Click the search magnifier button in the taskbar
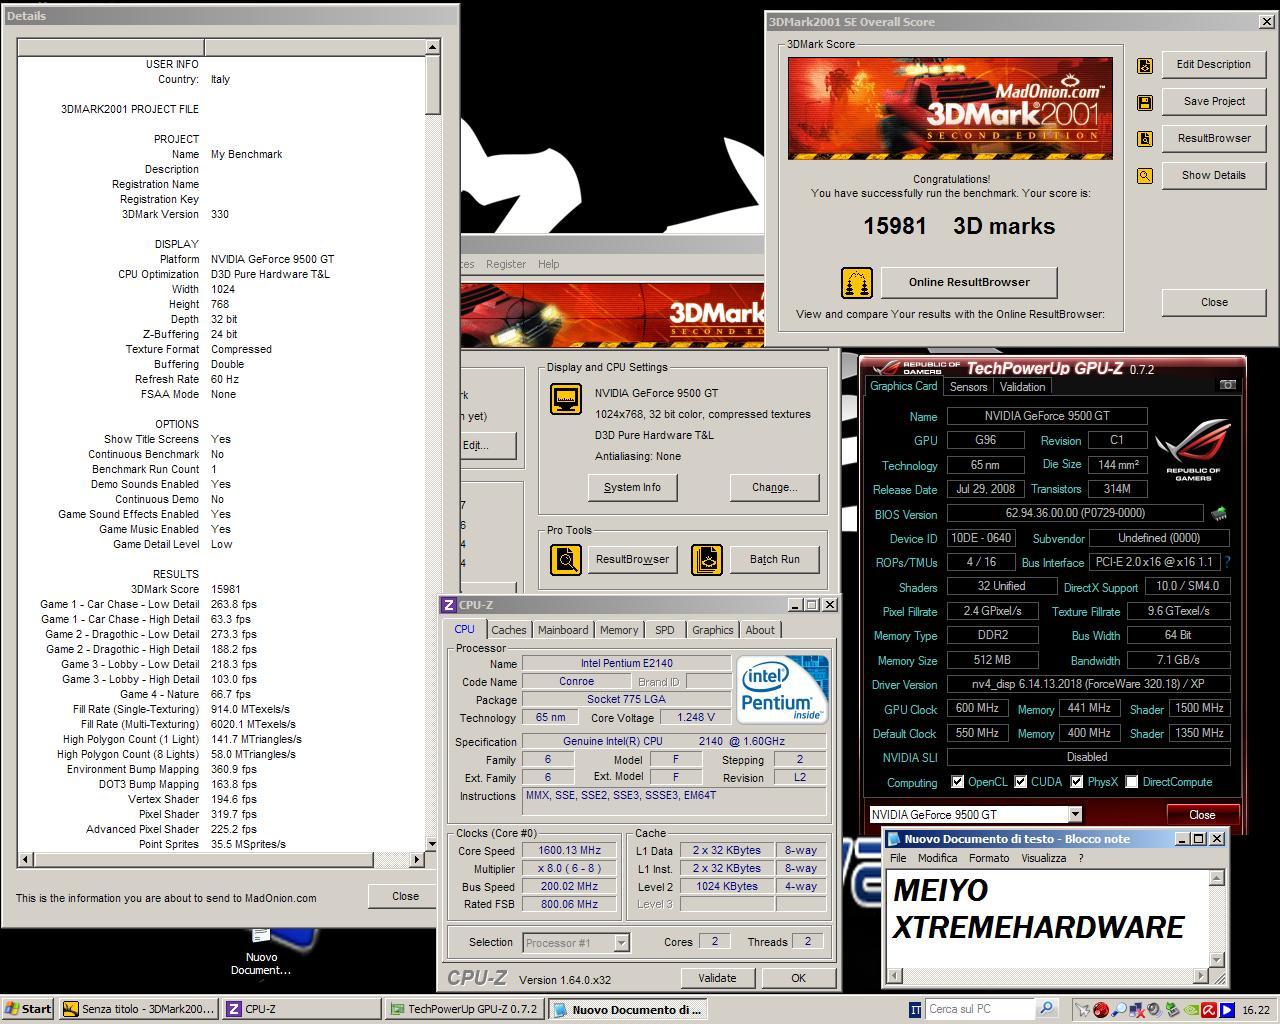Screen dimensions: 1280x1024 click(1046, 1009)
